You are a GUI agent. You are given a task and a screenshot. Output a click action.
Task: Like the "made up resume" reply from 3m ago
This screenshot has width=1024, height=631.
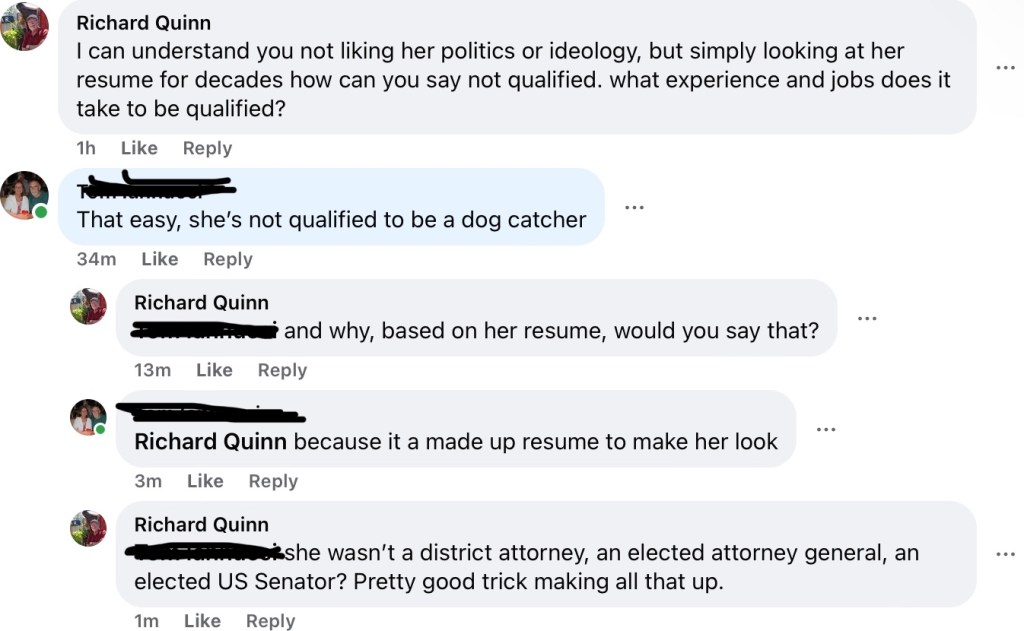click(205, 481)
